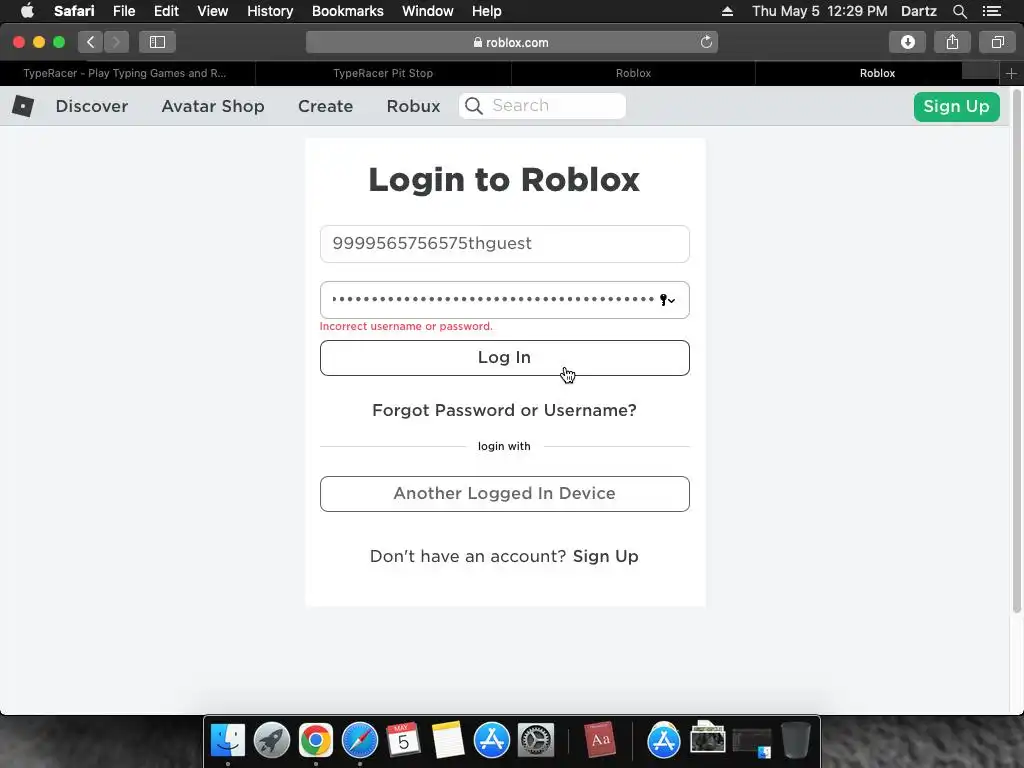Click the Safari compass in the Dock

pos(360,740)
